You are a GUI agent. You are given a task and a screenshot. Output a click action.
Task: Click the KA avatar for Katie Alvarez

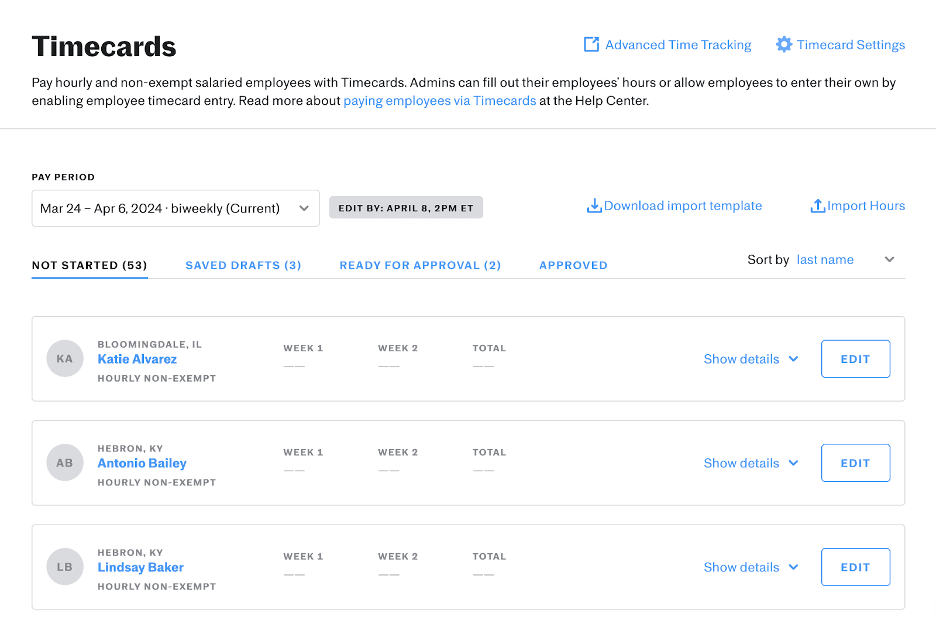(65, 359)
